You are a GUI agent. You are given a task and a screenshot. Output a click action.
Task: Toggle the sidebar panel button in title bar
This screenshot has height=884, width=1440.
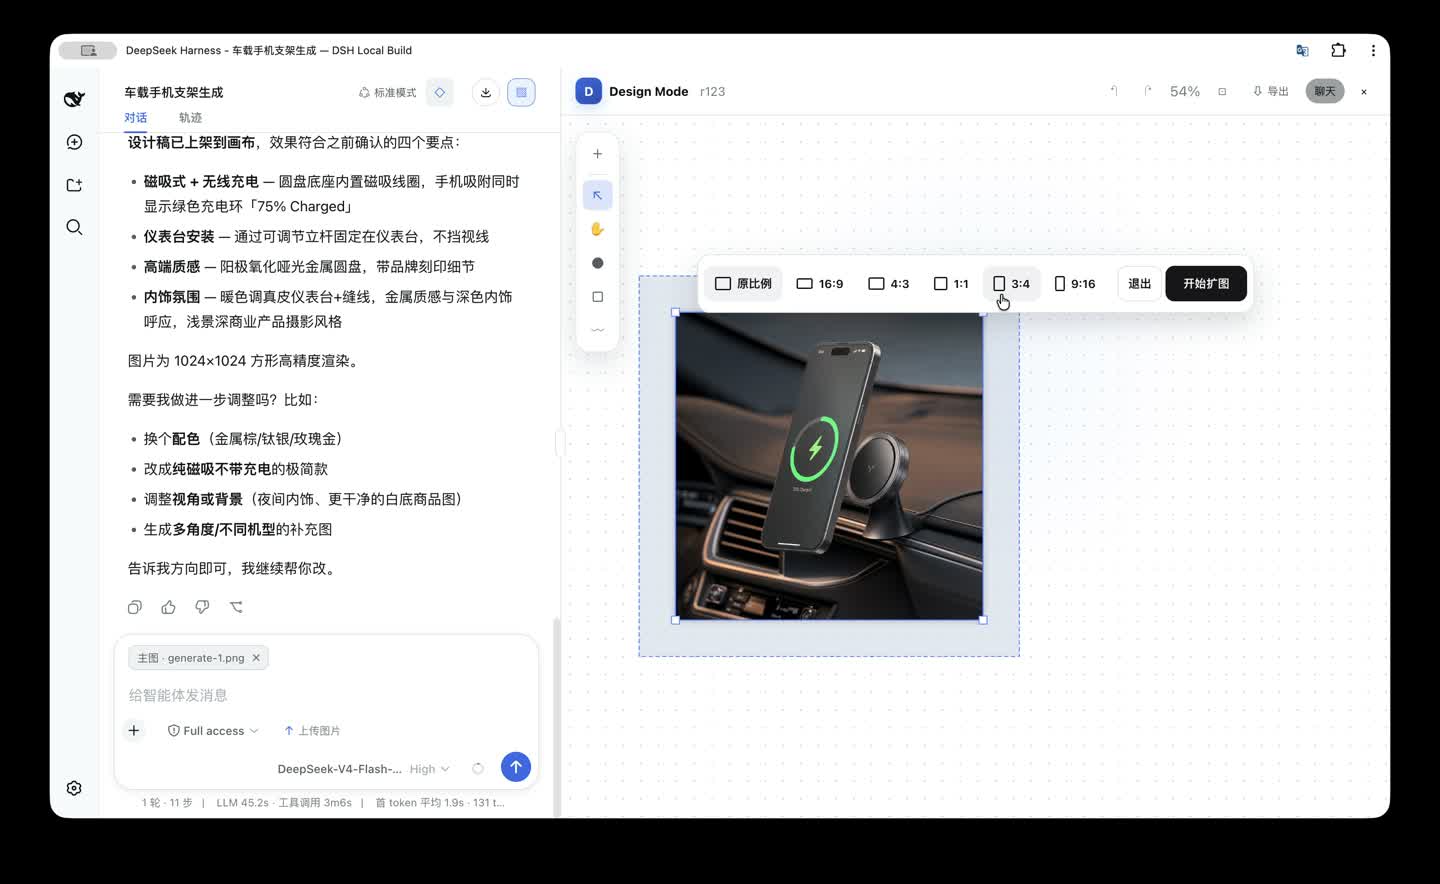click(x=88, y=50)
